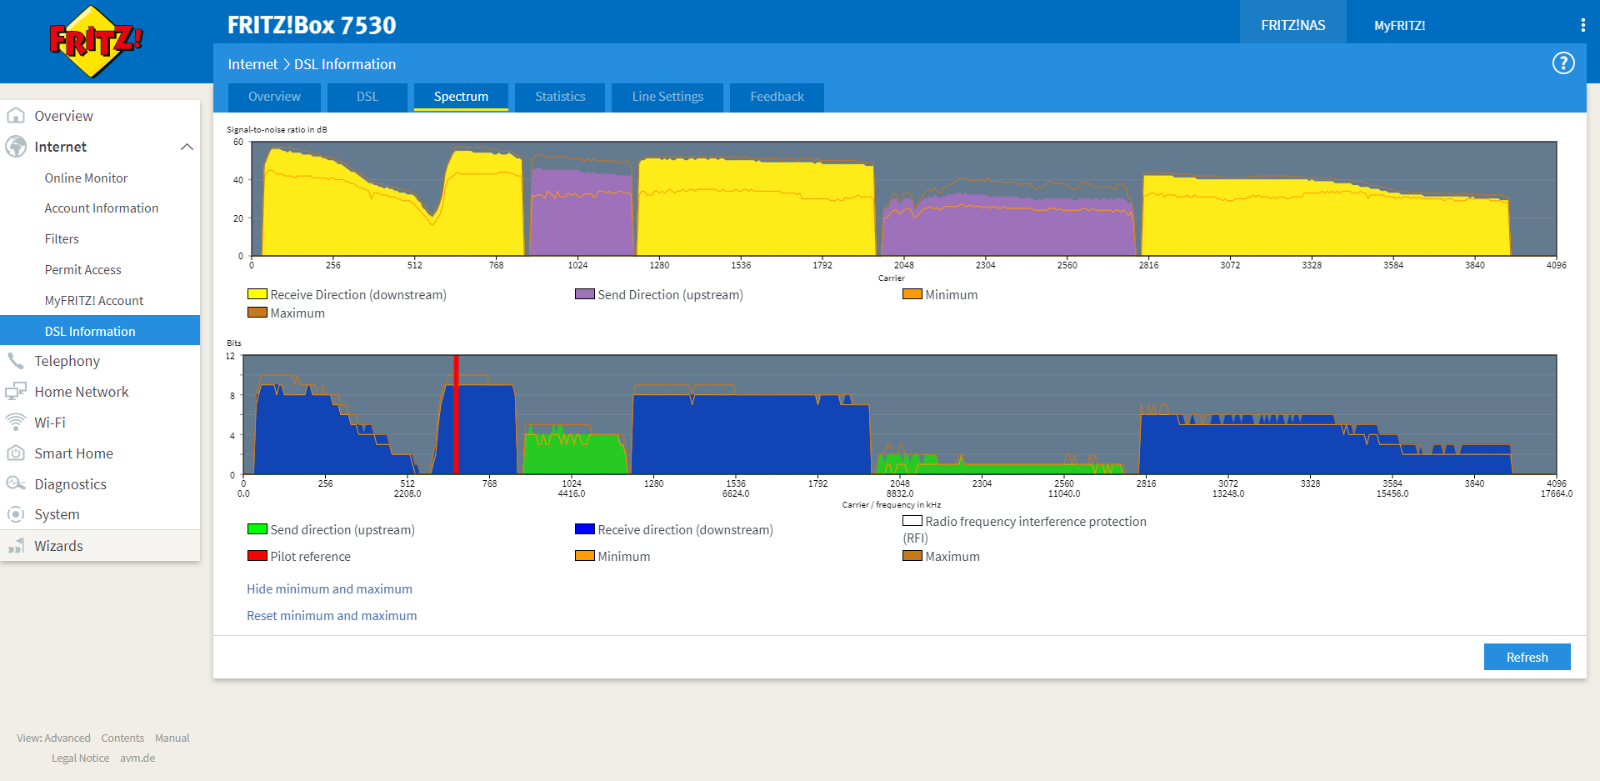Click the Home Network devices icon

pyautogui.click(x=16, y=391)
